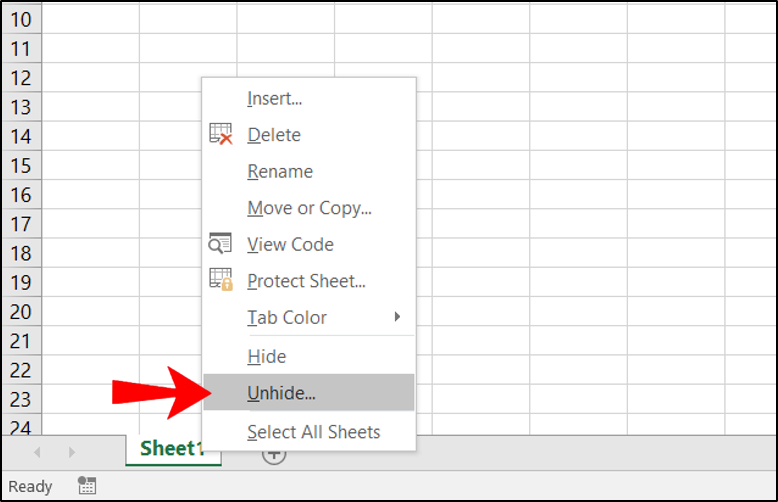Choose Hide from the context menu
This screenshot has height=502, width=778.
click(x=267, y=356)
